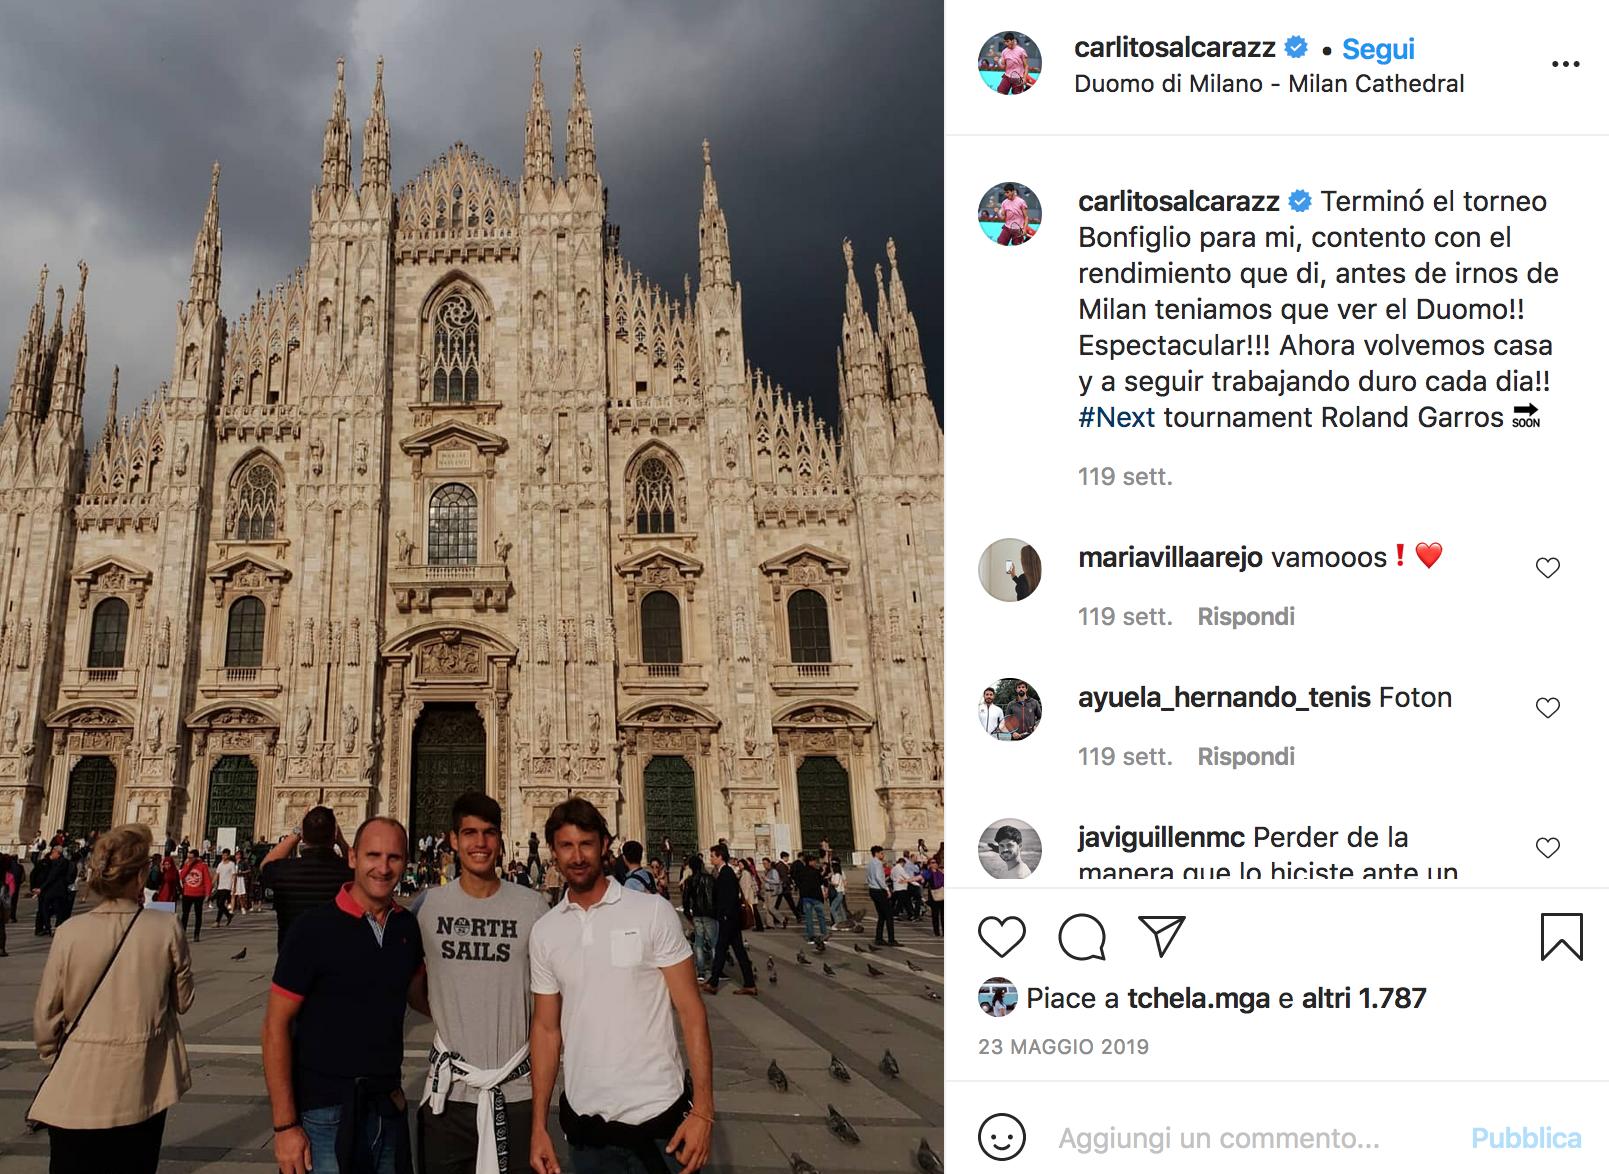Screen dimensions: 1609x1174
Task: Click the carlitosalcarazz header profile picture
Action: (1009, 63)
